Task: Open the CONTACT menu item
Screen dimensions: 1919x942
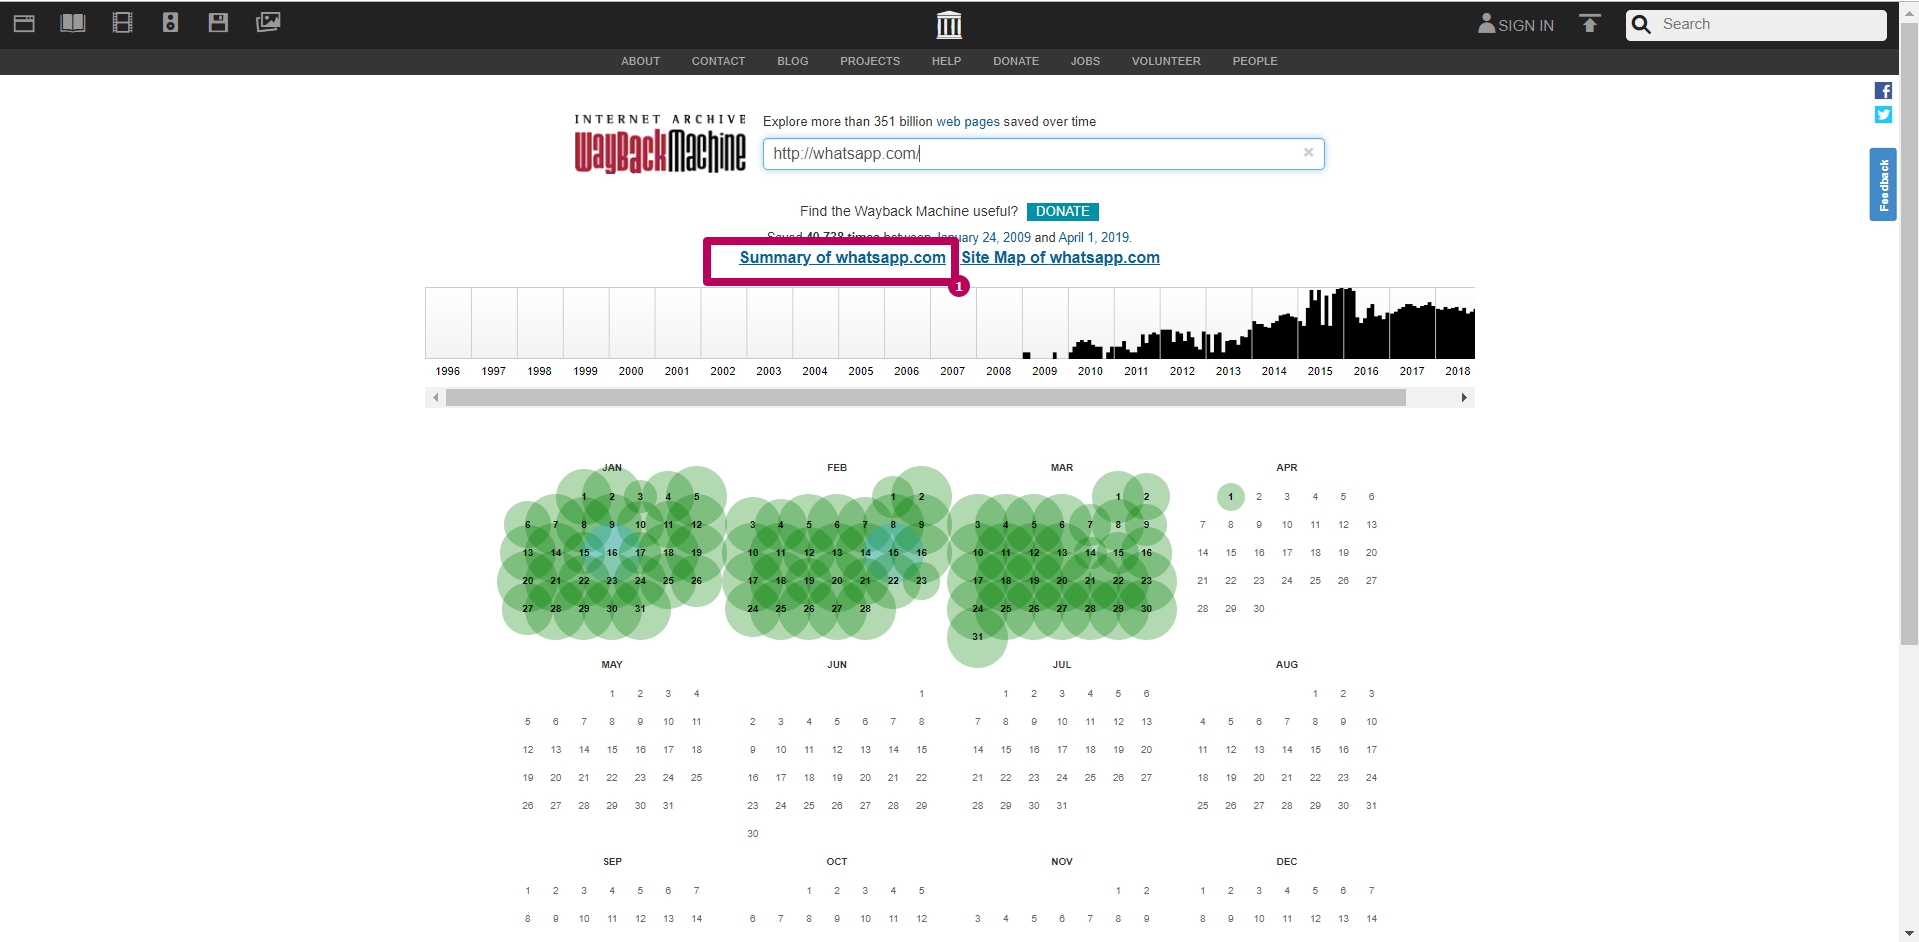Action: click(718, 62)
